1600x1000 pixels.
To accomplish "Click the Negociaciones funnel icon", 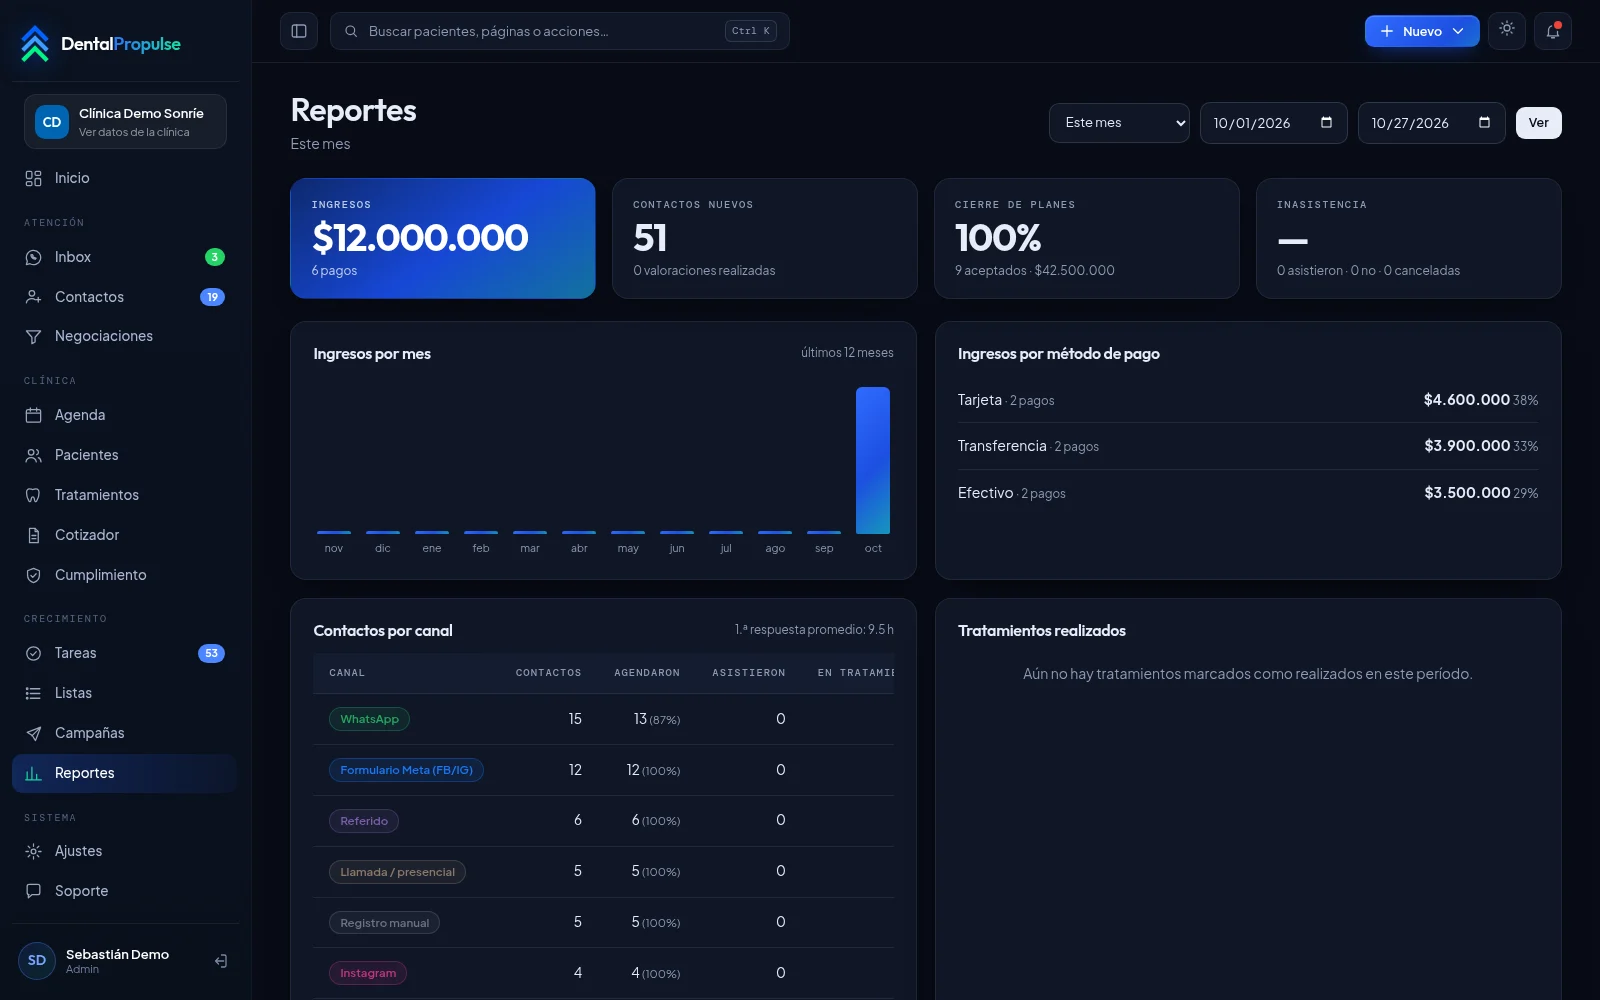I will point(33,336).
